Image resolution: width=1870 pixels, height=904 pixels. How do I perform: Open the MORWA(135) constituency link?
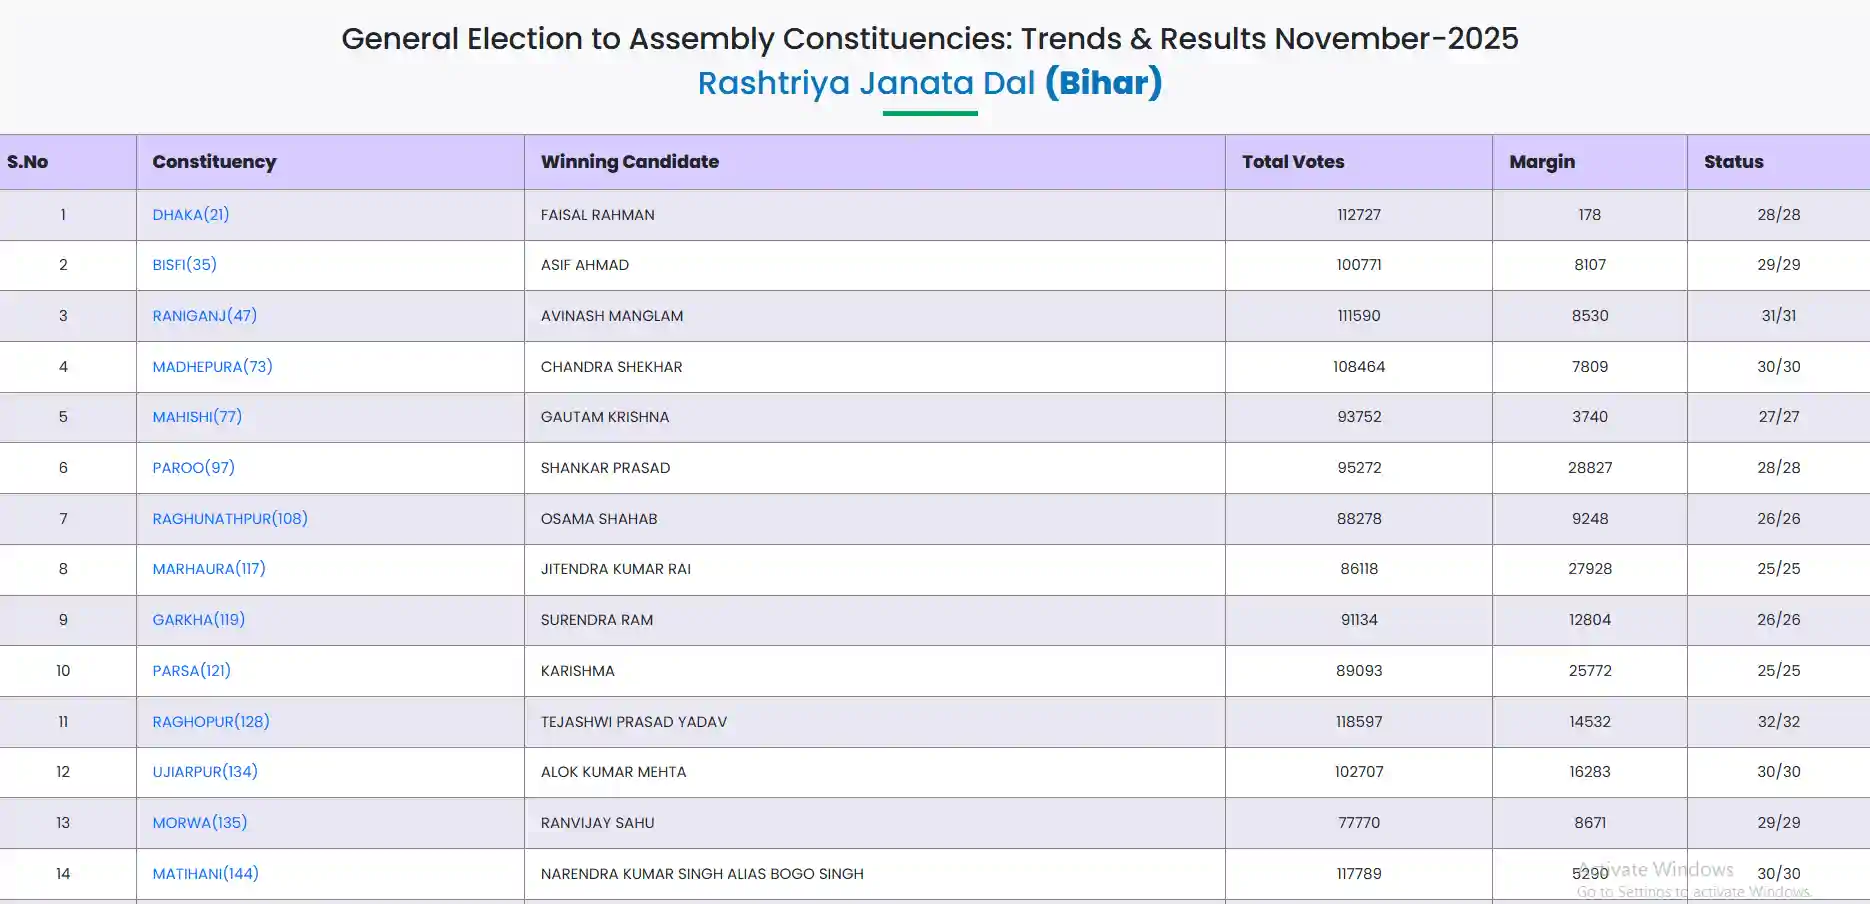[x=200, y=822]
